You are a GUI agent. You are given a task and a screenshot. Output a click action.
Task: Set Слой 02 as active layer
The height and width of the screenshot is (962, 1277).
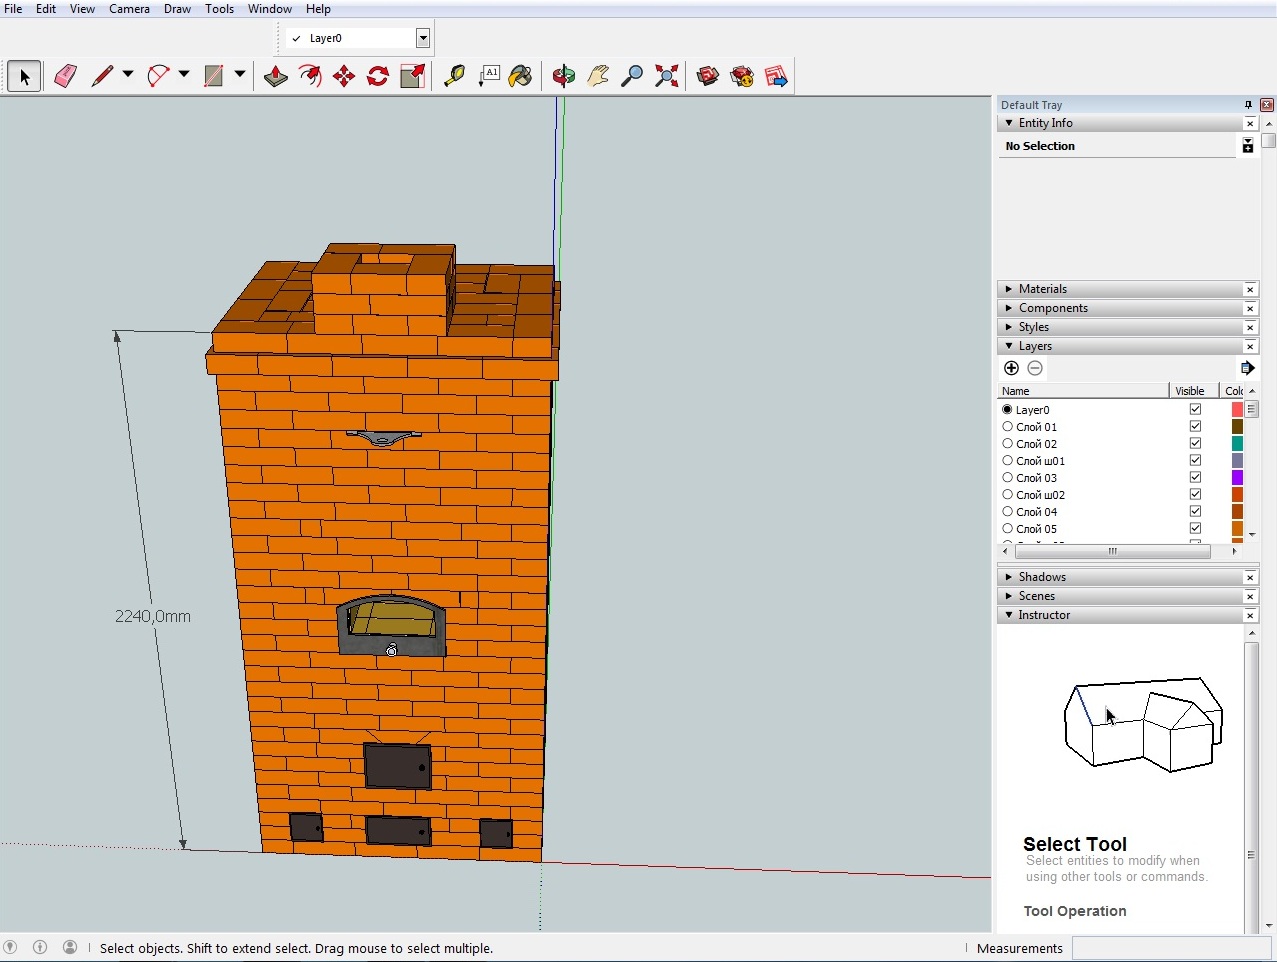[1007, 443]
